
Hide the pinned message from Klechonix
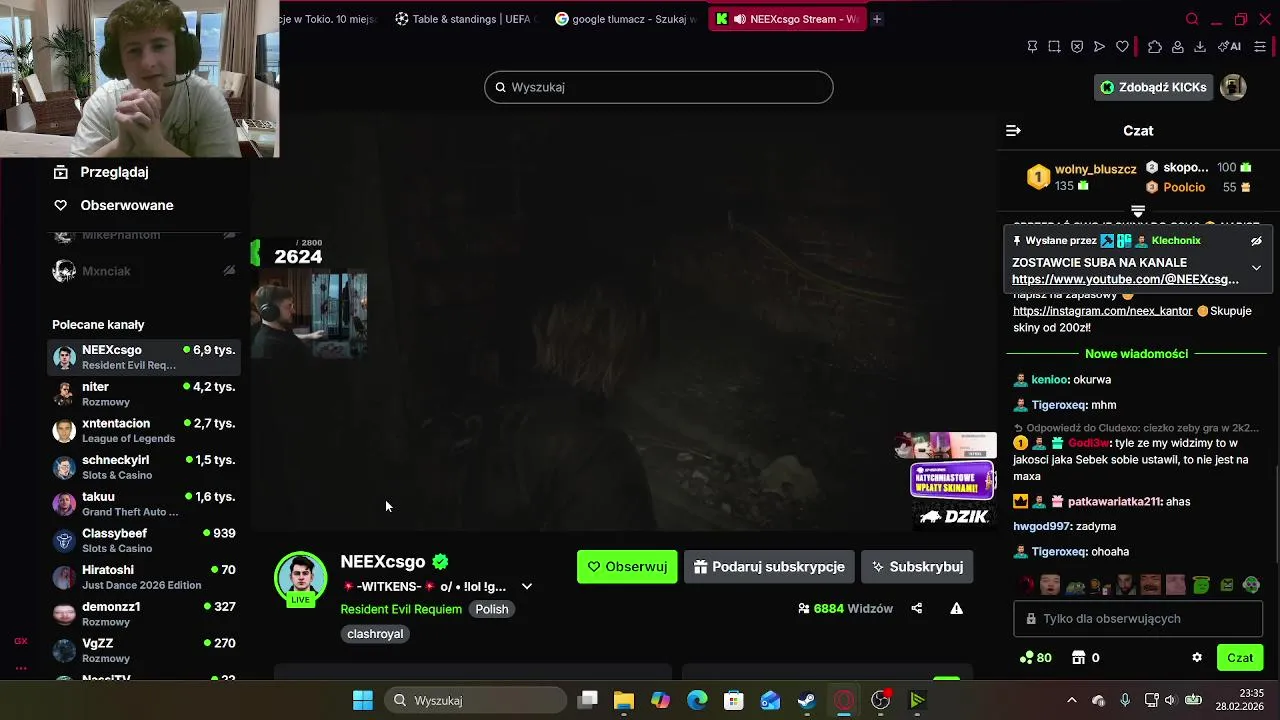click(1256, 241)
